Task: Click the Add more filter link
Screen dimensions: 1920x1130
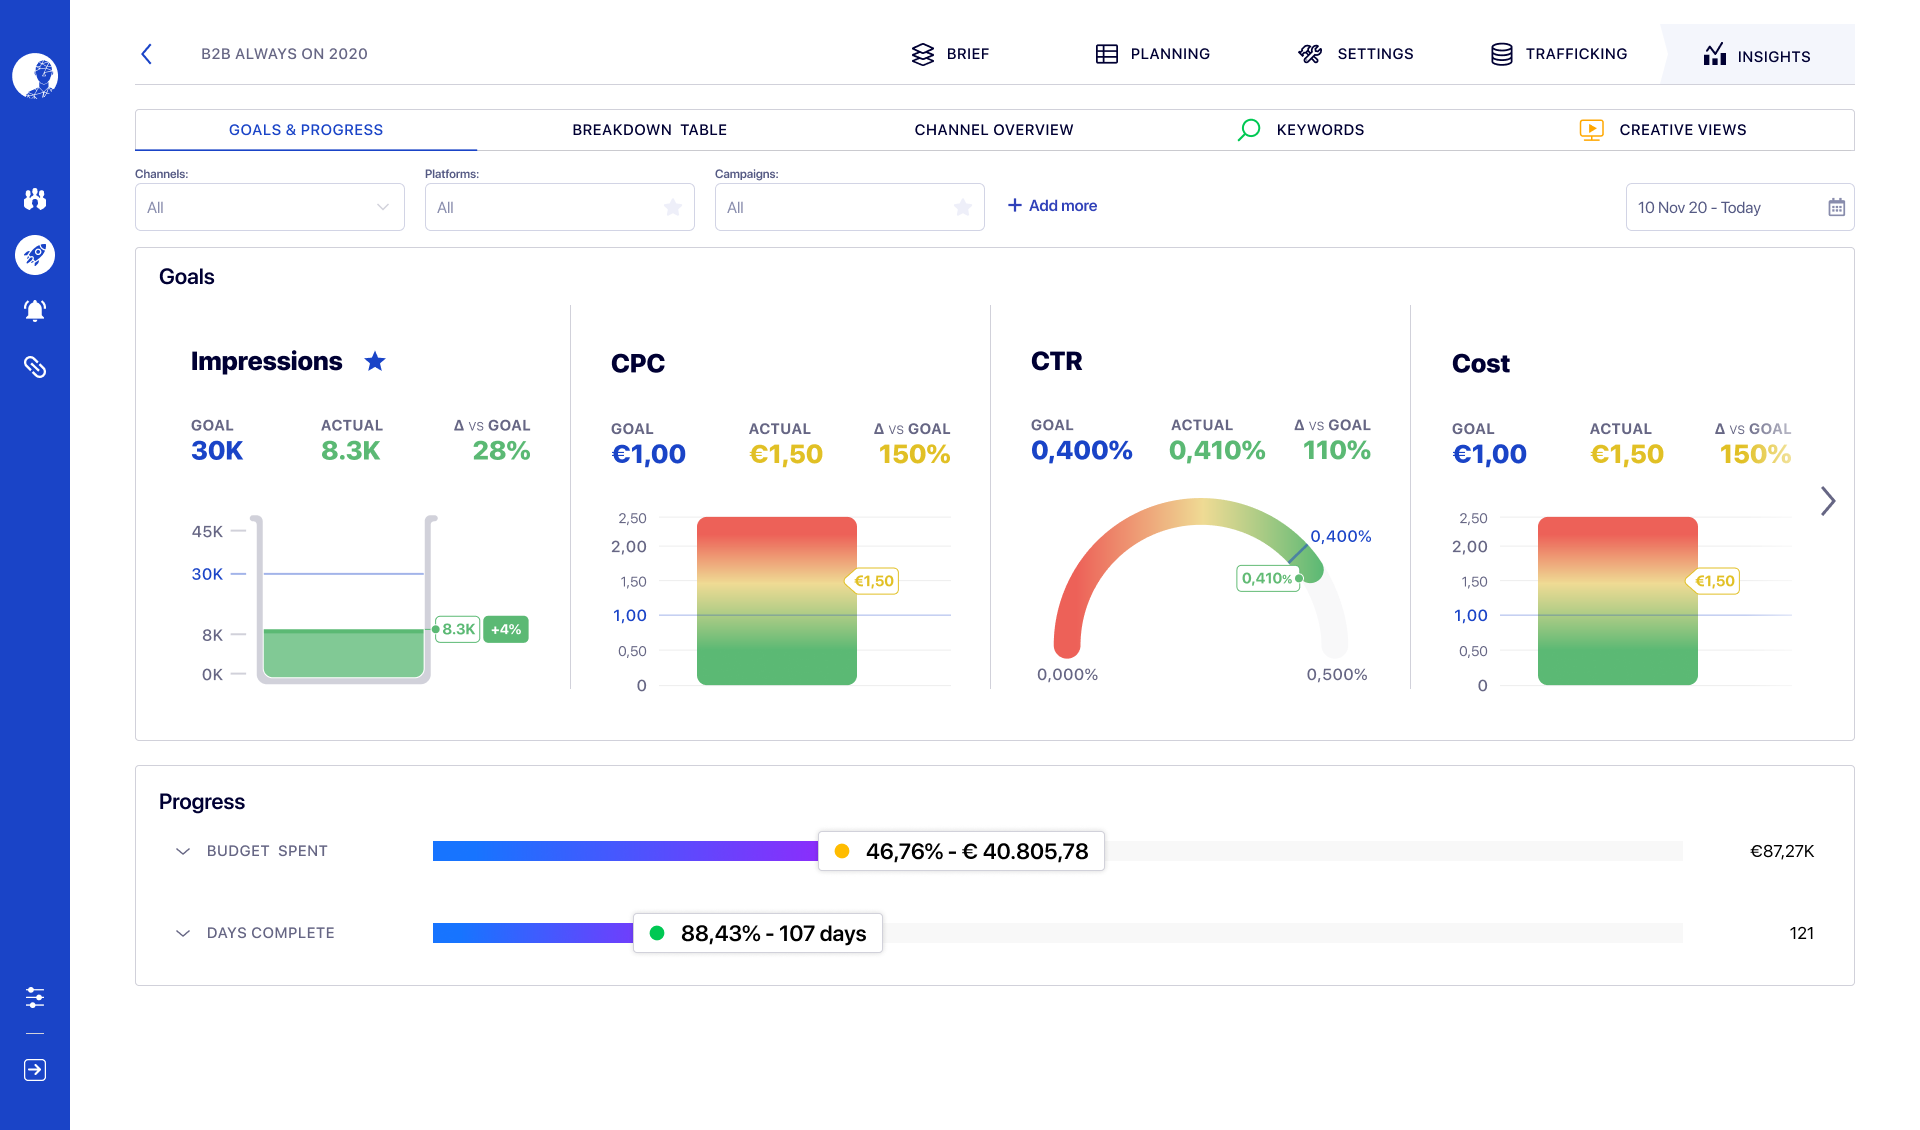Action: 1052,205
